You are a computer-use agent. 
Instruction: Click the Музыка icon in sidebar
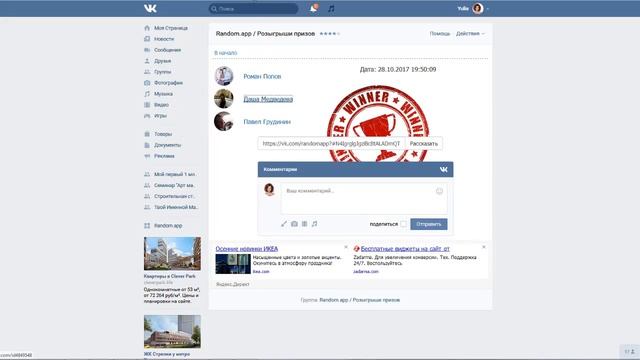click(x=147, y=94)
